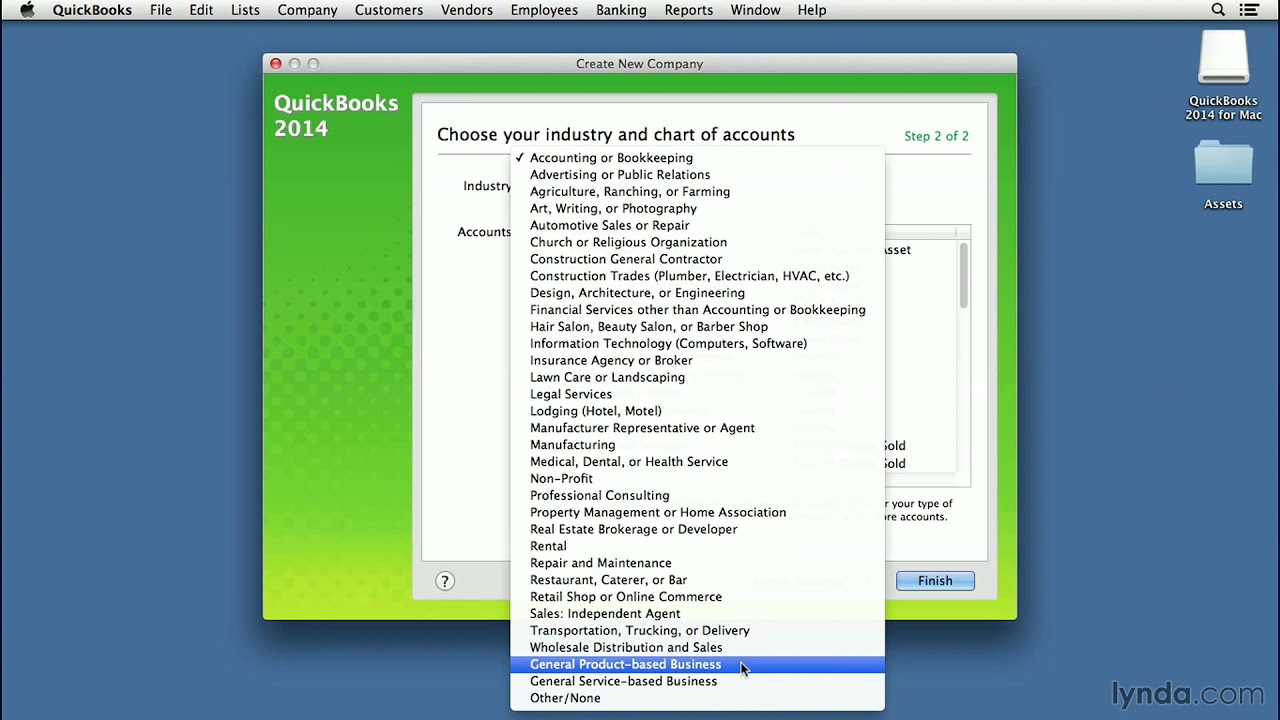Open the Company menu
Image resolution: width=1280 pixels, height=720 pixels.
pyautogui.click(x=307, y=10)
